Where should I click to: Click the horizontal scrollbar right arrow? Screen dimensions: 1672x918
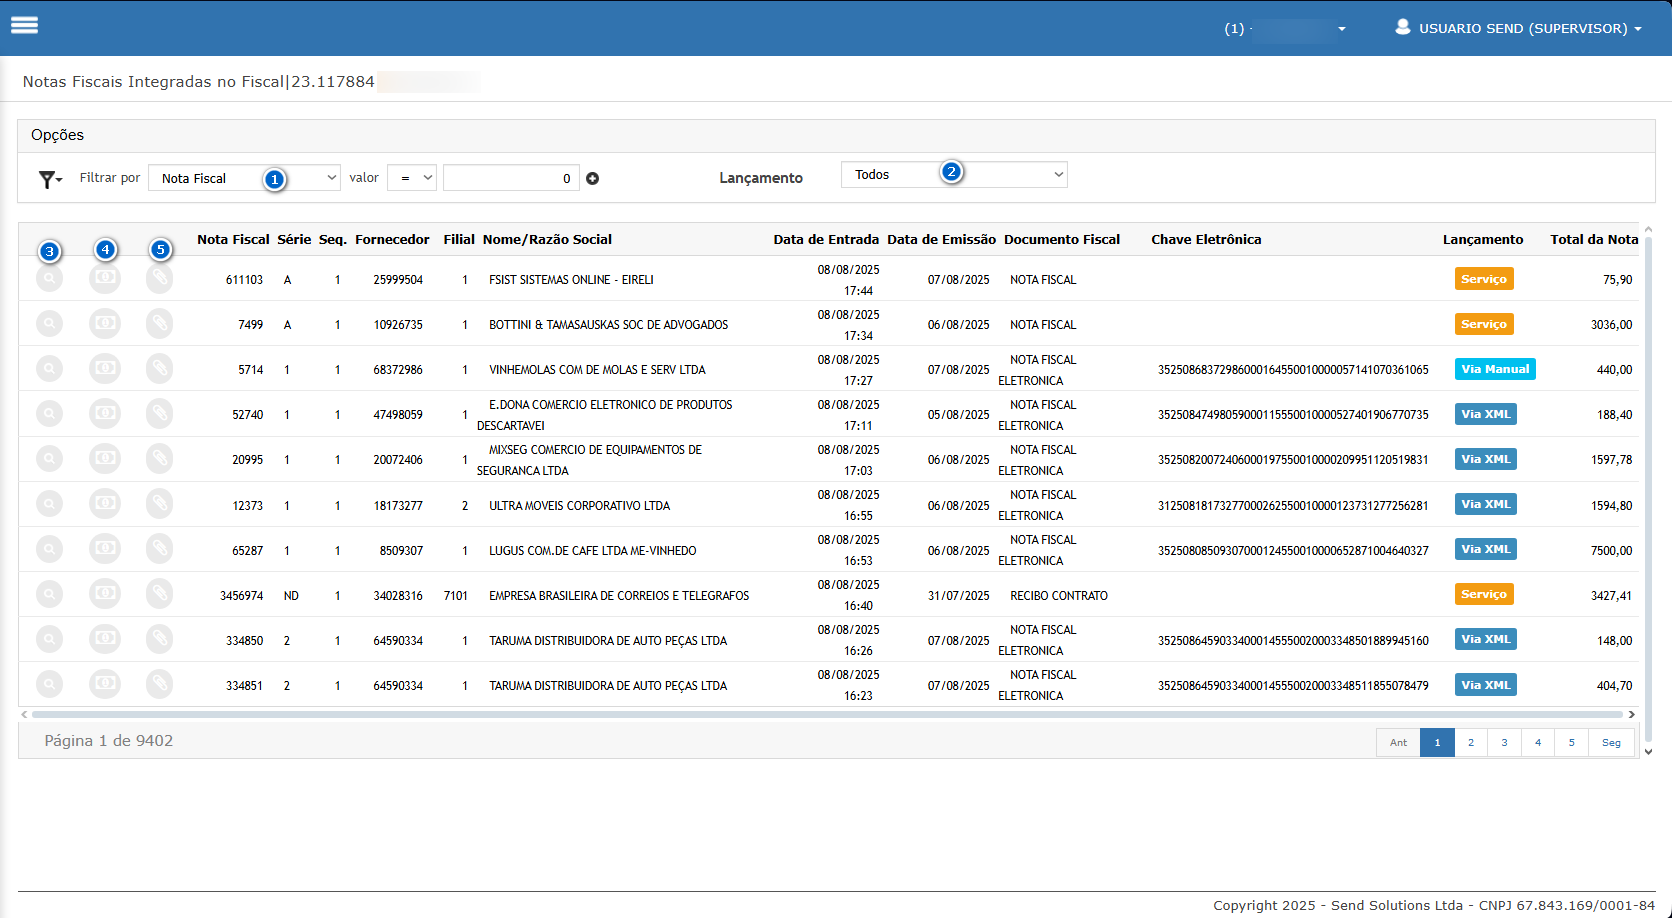[1632, 714]
